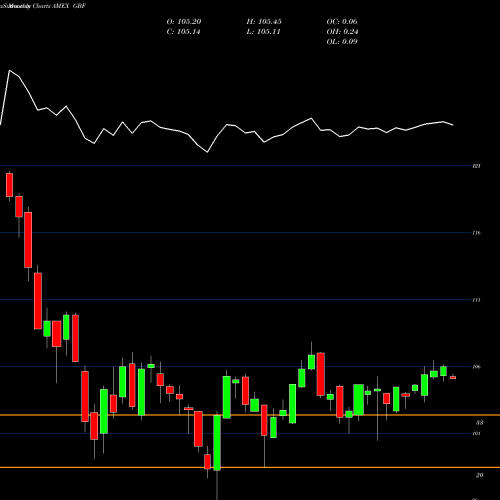Viewport: 500px width, 500px height.
Task: Click the '33' label under the upper orange line
Action: click(479, 423)
